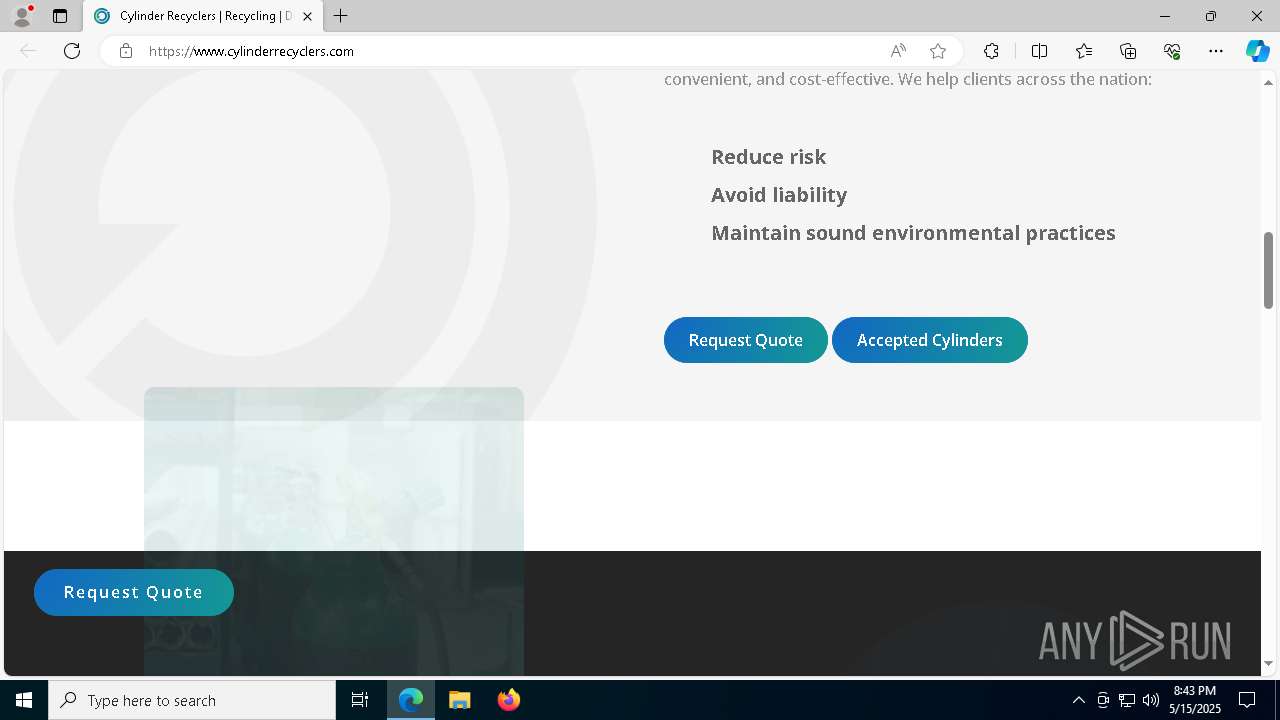Select the Cylinder Recyclers browser tab
Image resolution: width=1280 pixels, height=720 pixels.
coord(203,16)
